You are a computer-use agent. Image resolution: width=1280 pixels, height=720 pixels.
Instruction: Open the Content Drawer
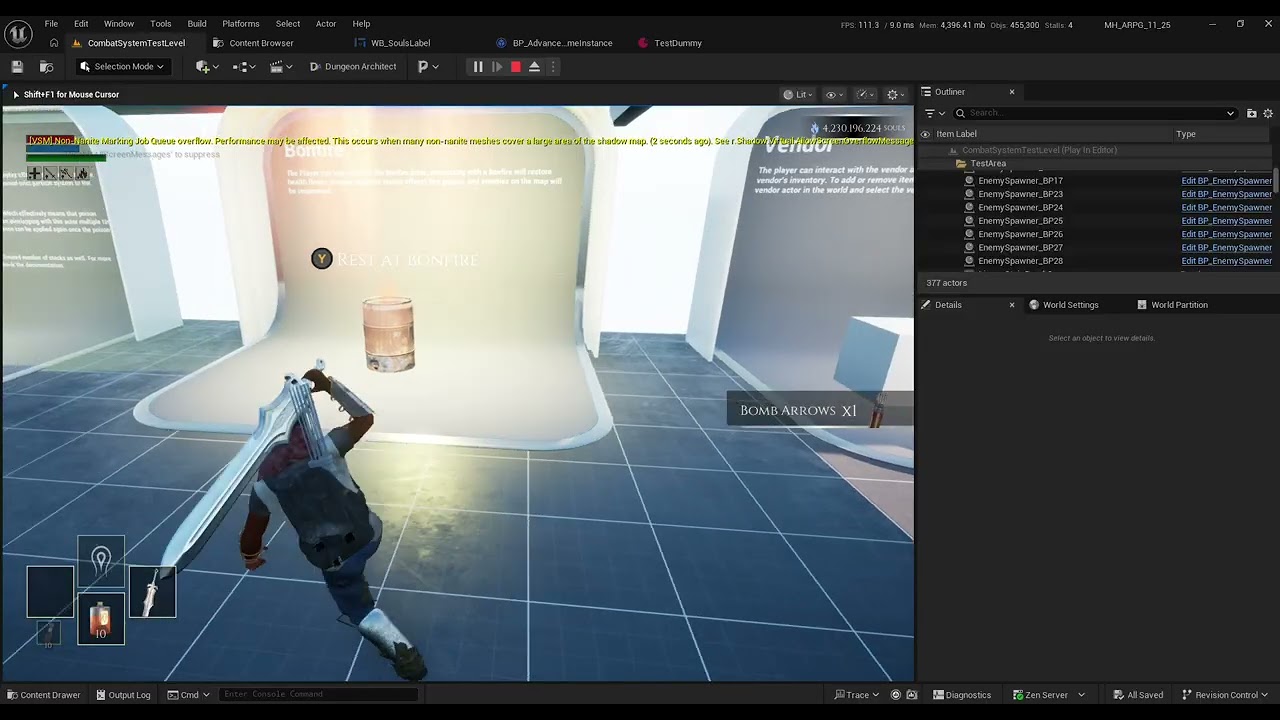click(x=44, y=695)
